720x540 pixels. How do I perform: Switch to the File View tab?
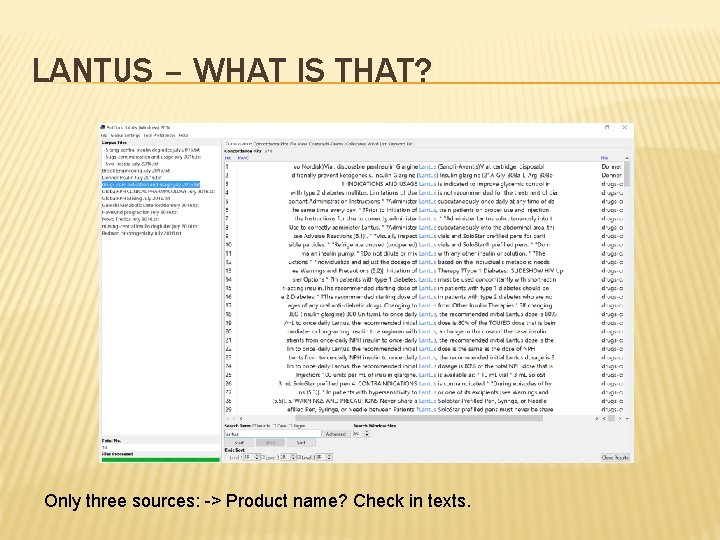[298, 144]
